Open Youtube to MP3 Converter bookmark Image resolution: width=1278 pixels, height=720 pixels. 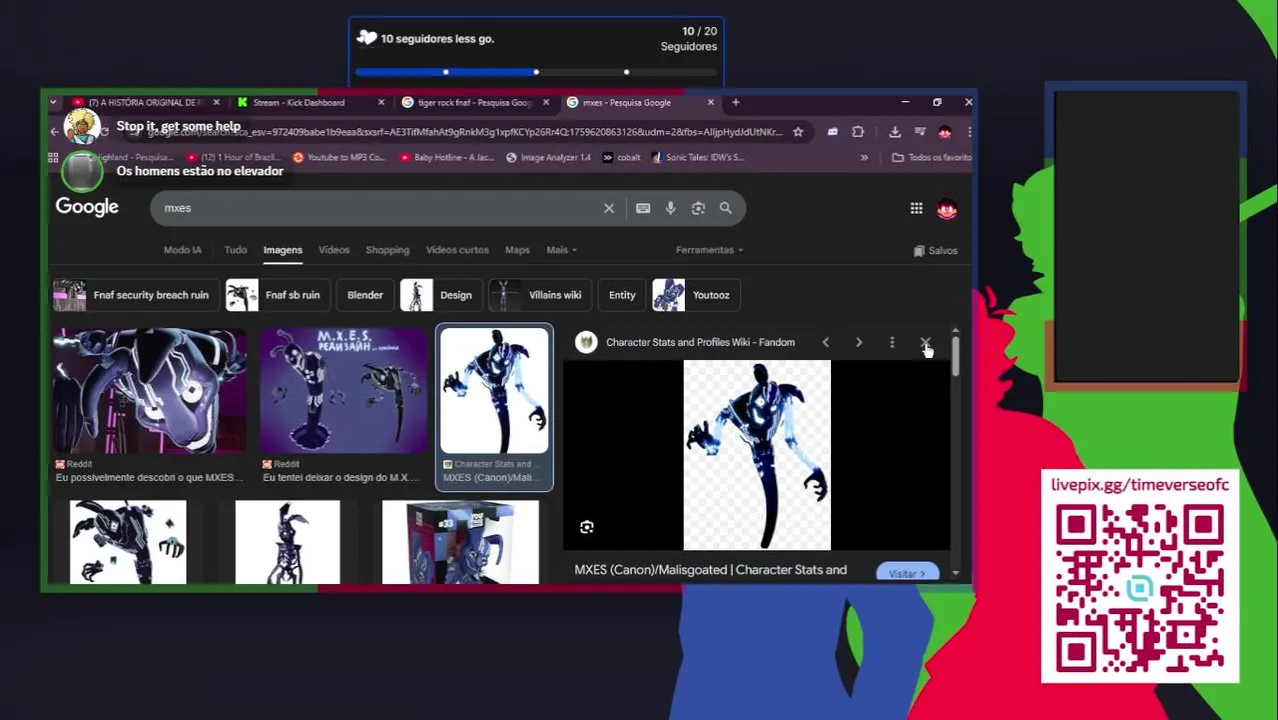pyautogui.click(x=338, y=157)
